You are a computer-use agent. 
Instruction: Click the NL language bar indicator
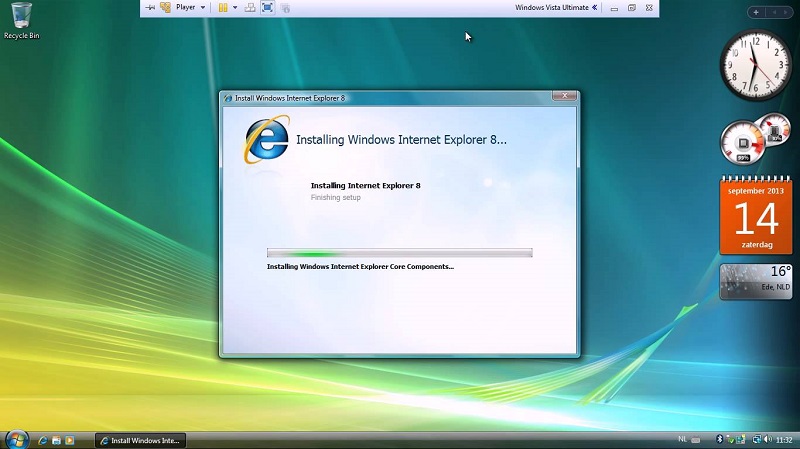coord(682,439)
